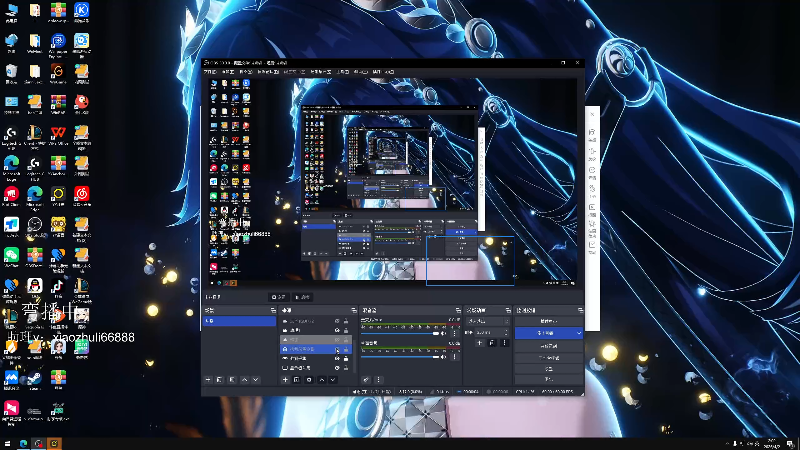
Task: Open first mixer channel's three-dot menu
Action: 455,334
